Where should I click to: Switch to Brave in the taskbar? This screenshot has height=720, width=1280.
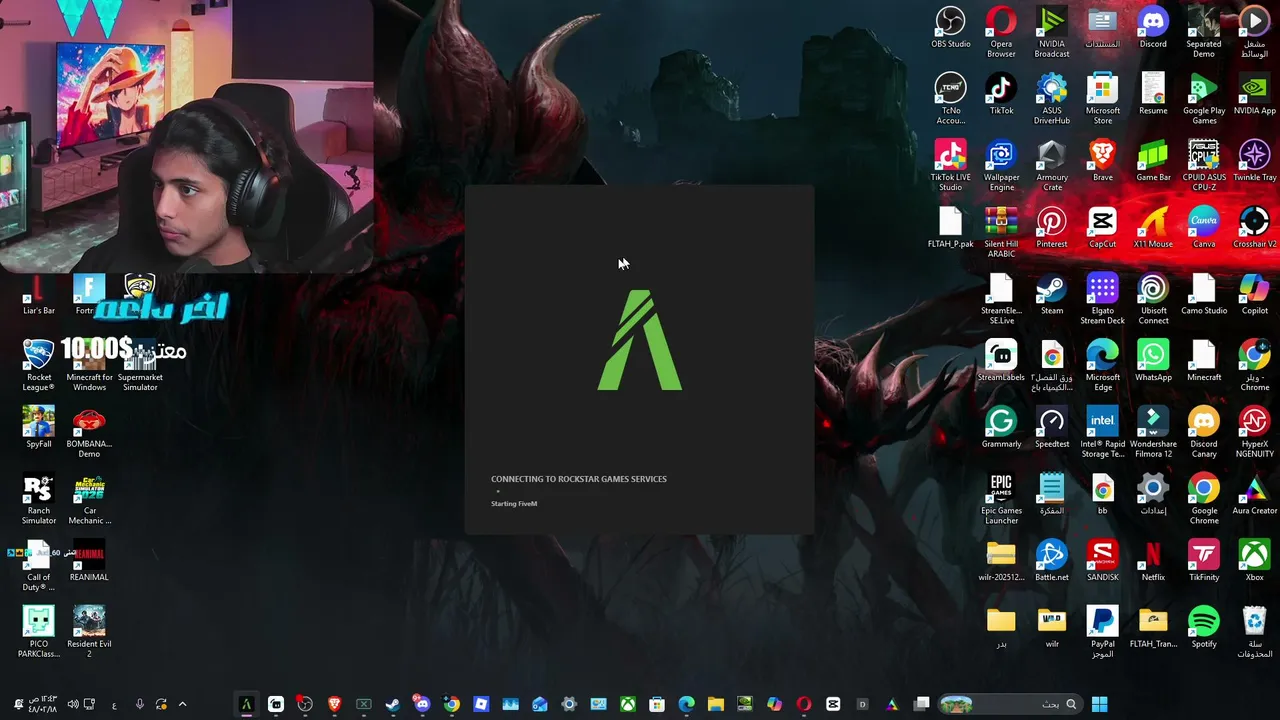[334, 704]
